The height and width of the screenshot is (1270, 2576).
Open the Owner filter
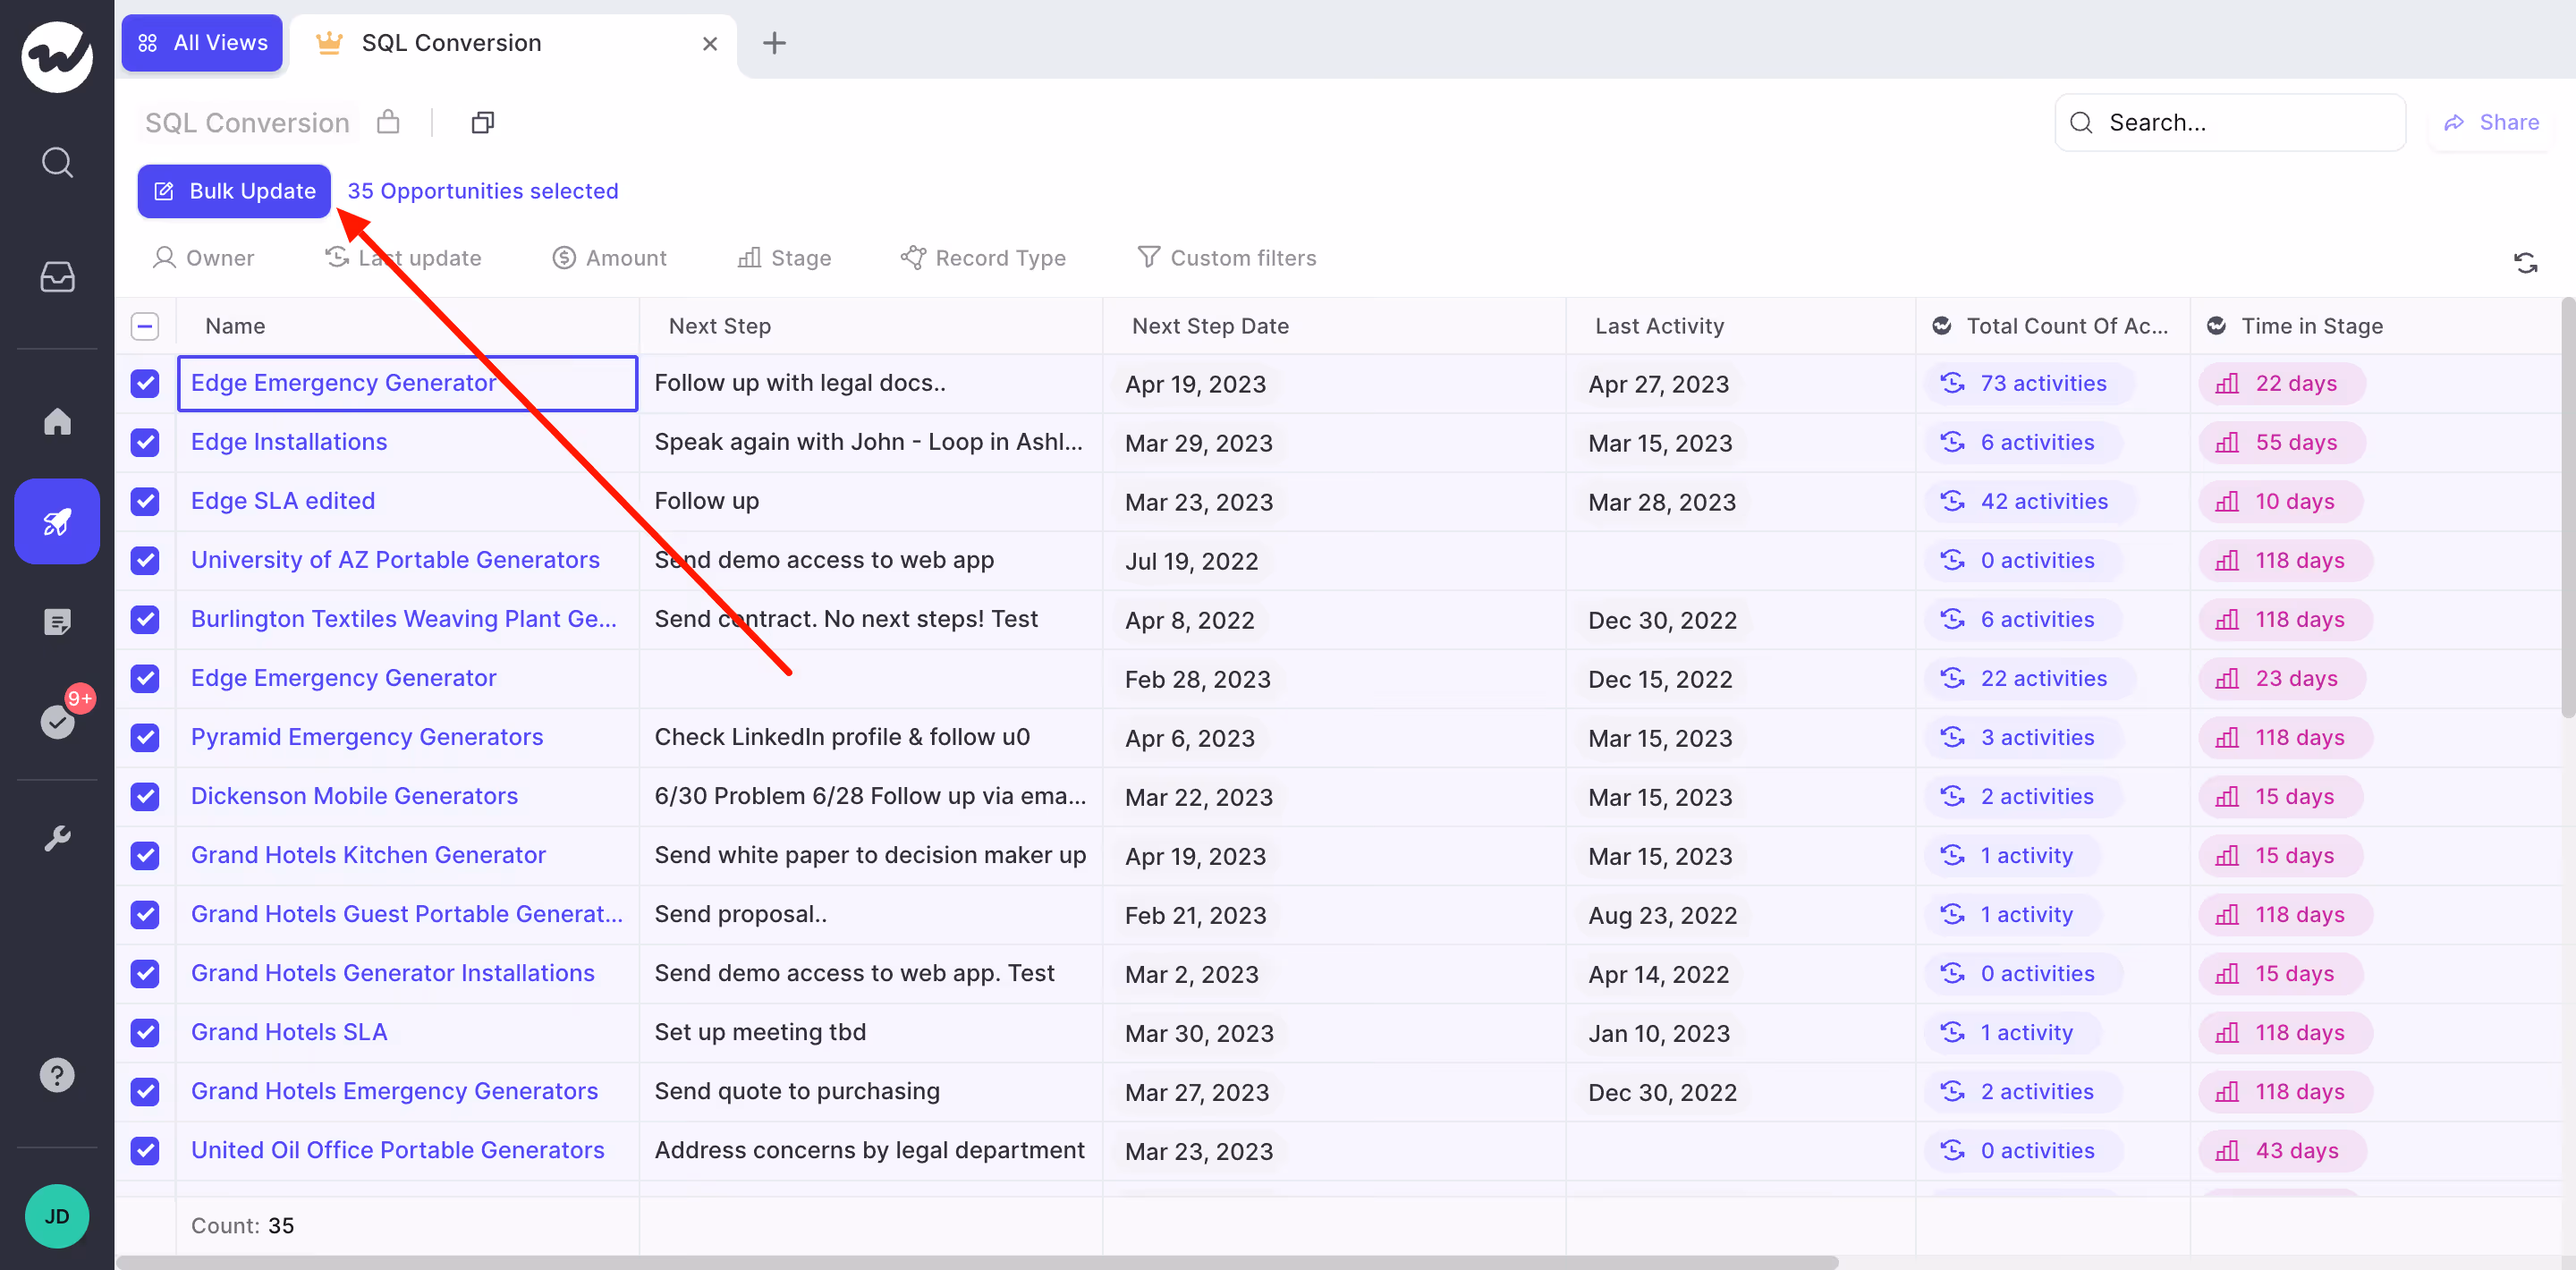pyautogui.click(x=203, y=257)
